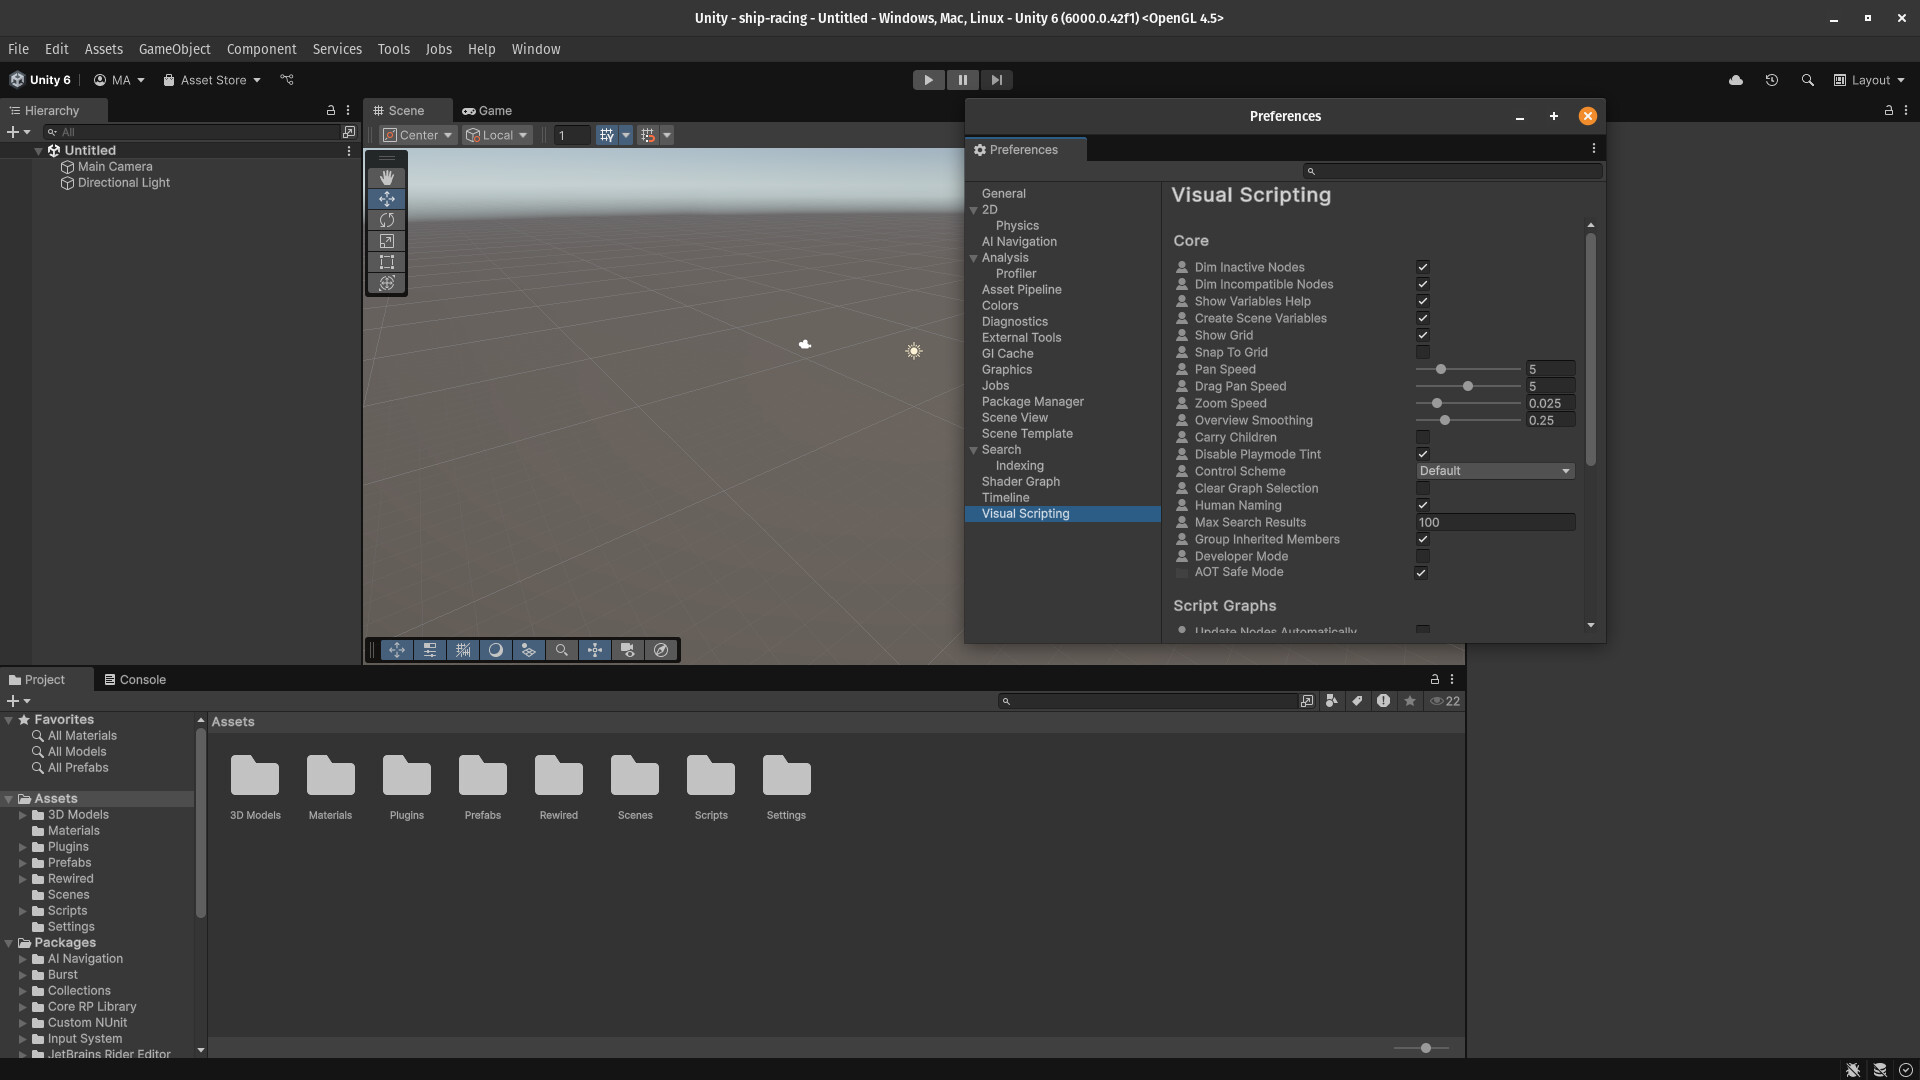Screen dimensions: 1920x1080
Task: Click the star favorites filter in Project toolbar
Action: pos(1409,701)
